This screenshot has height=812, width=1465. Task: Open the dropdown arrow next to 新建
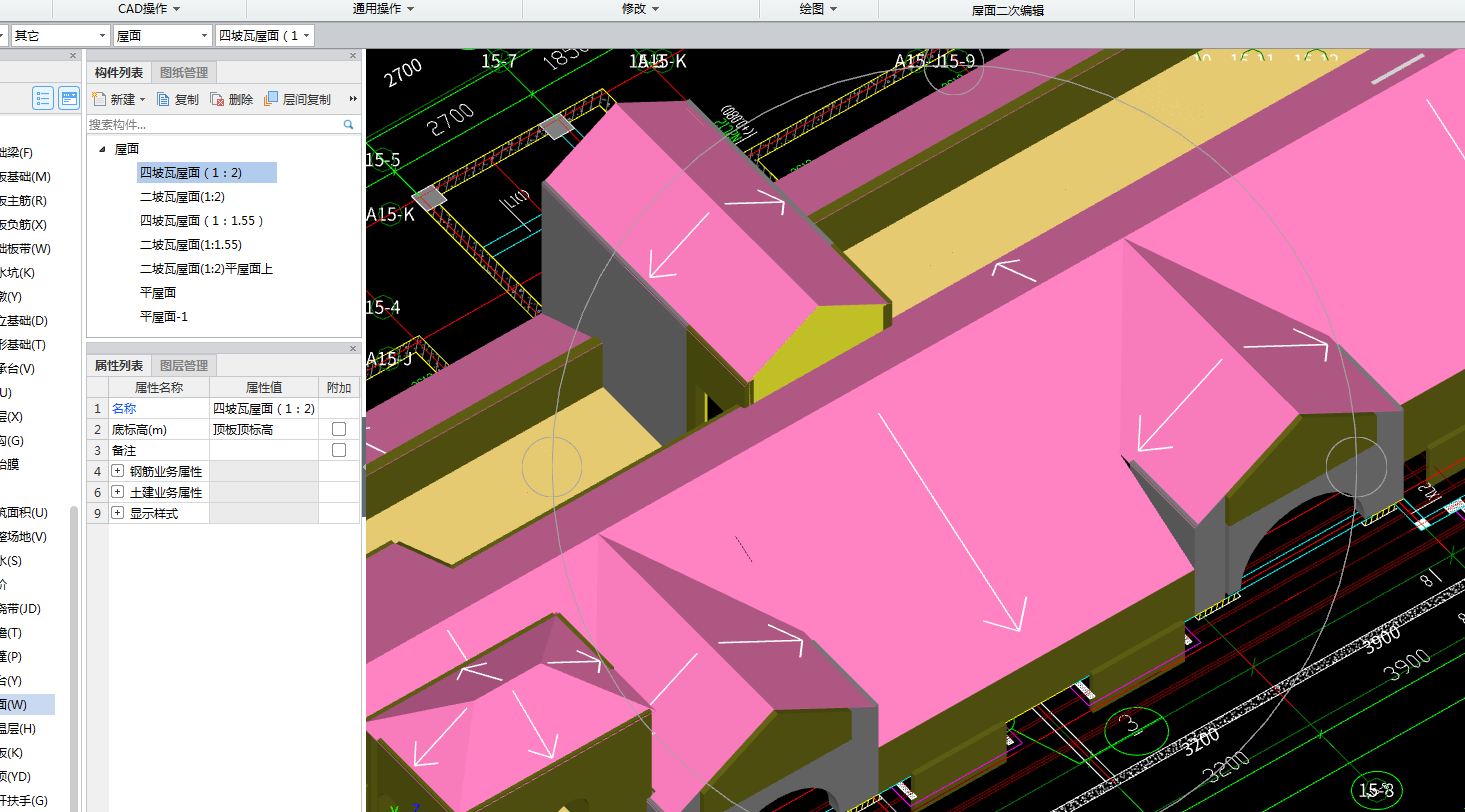[142, 100]
